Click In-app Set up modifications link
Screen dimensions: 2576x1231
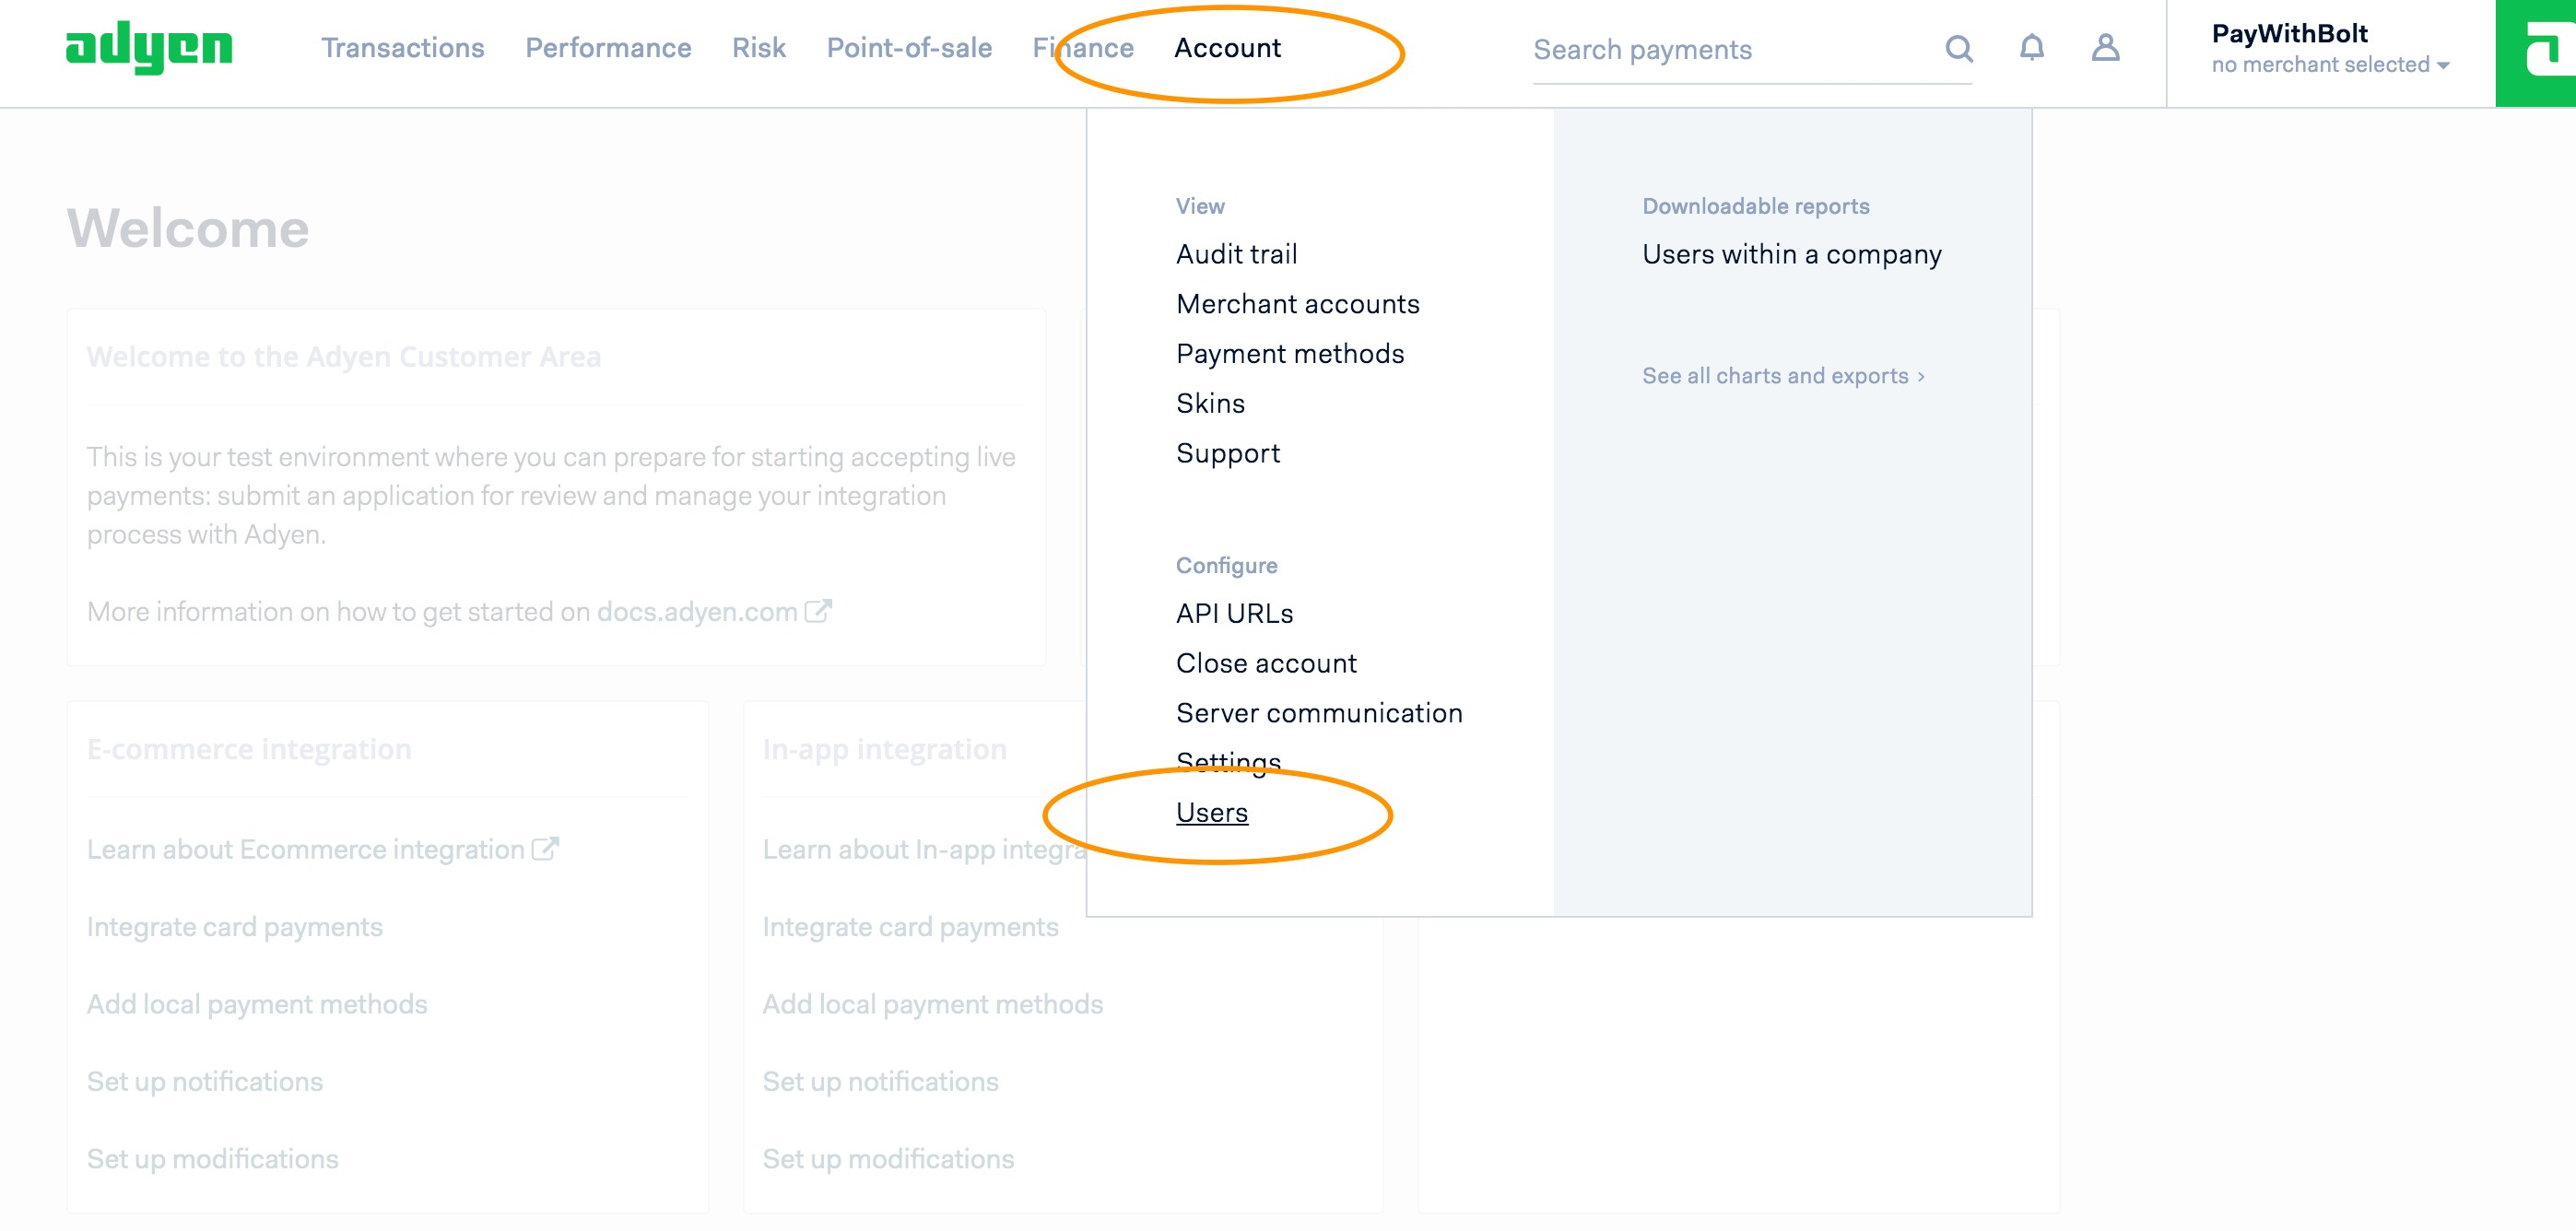(888, 1159)
